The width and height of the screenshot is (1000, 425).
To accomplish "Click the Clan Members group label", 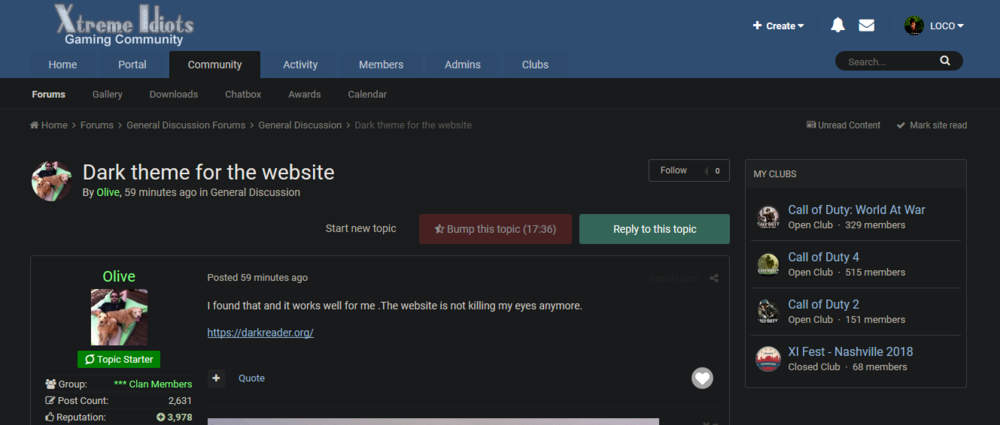I will pyautogui.click(x=152, y=384).
